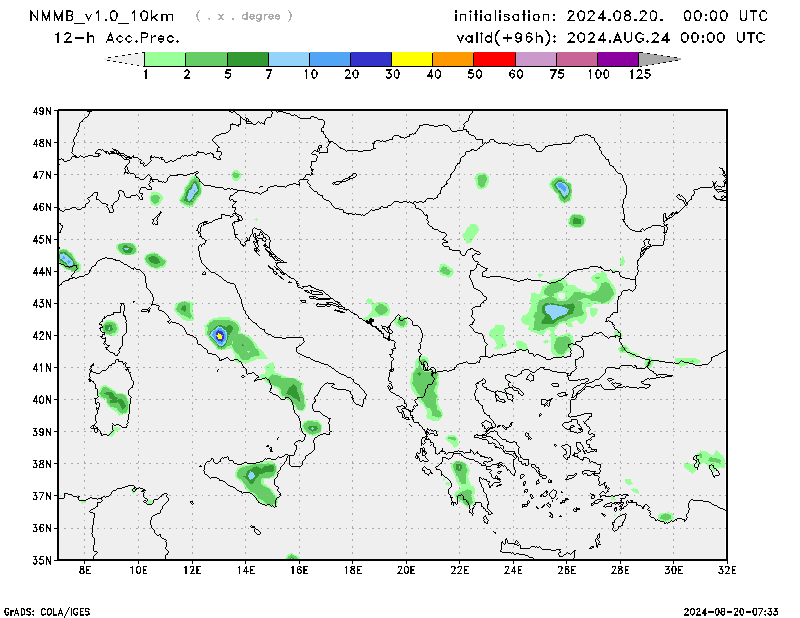Click the initialisation date text
800x618 pixels.
tap(610, 16)
